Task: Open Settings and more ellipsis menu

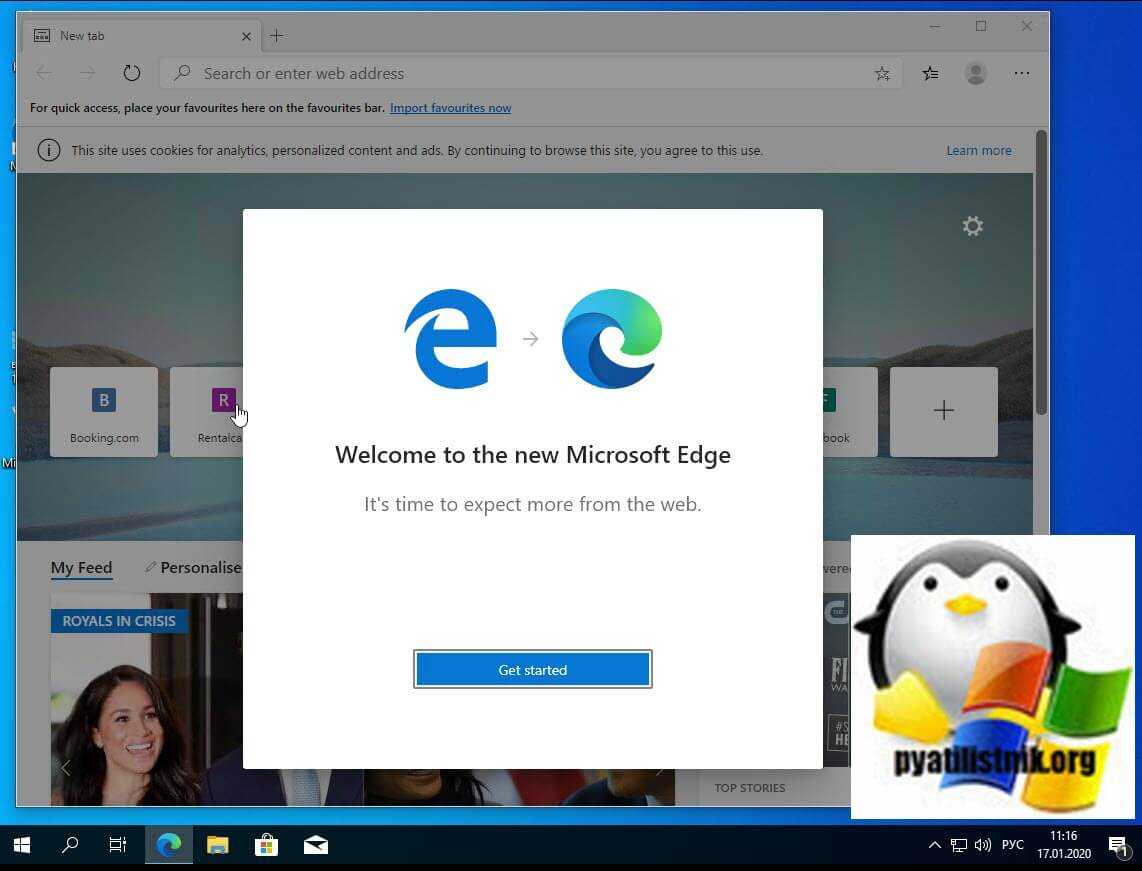Action: pyautogui.click(x=1021, y=73)
